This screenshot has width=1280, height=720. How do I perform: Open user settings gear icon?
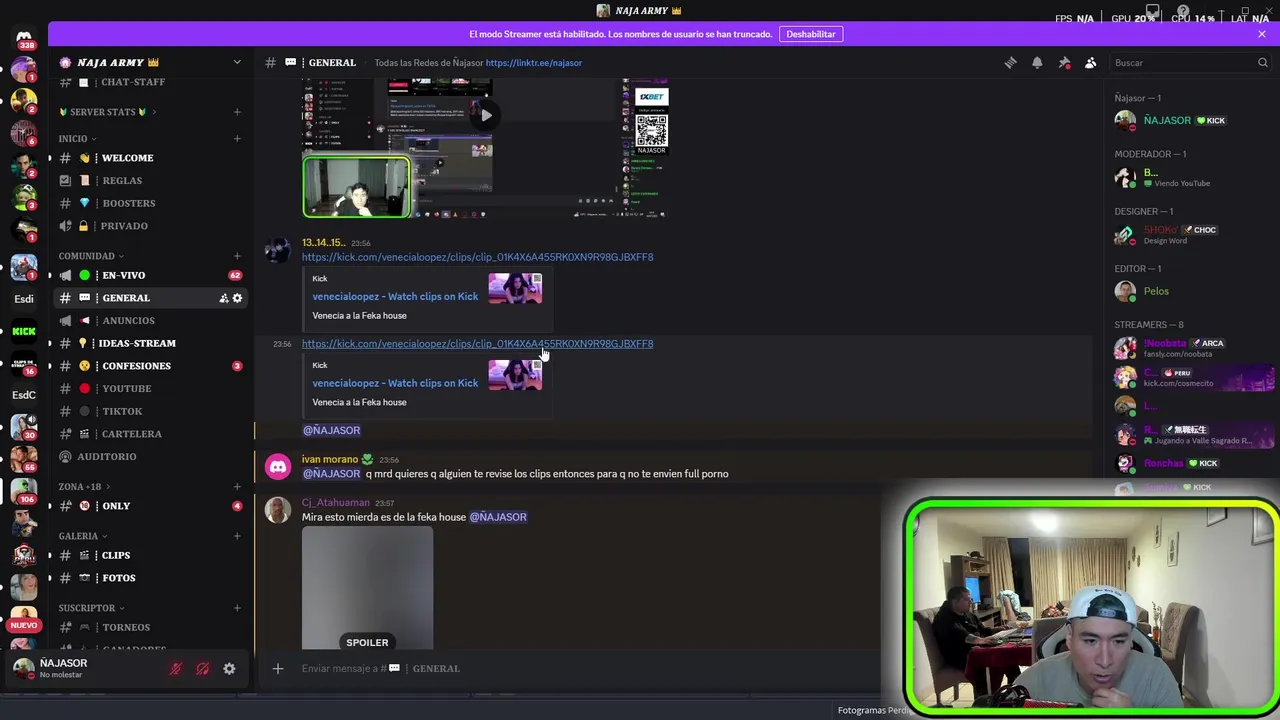229,668
